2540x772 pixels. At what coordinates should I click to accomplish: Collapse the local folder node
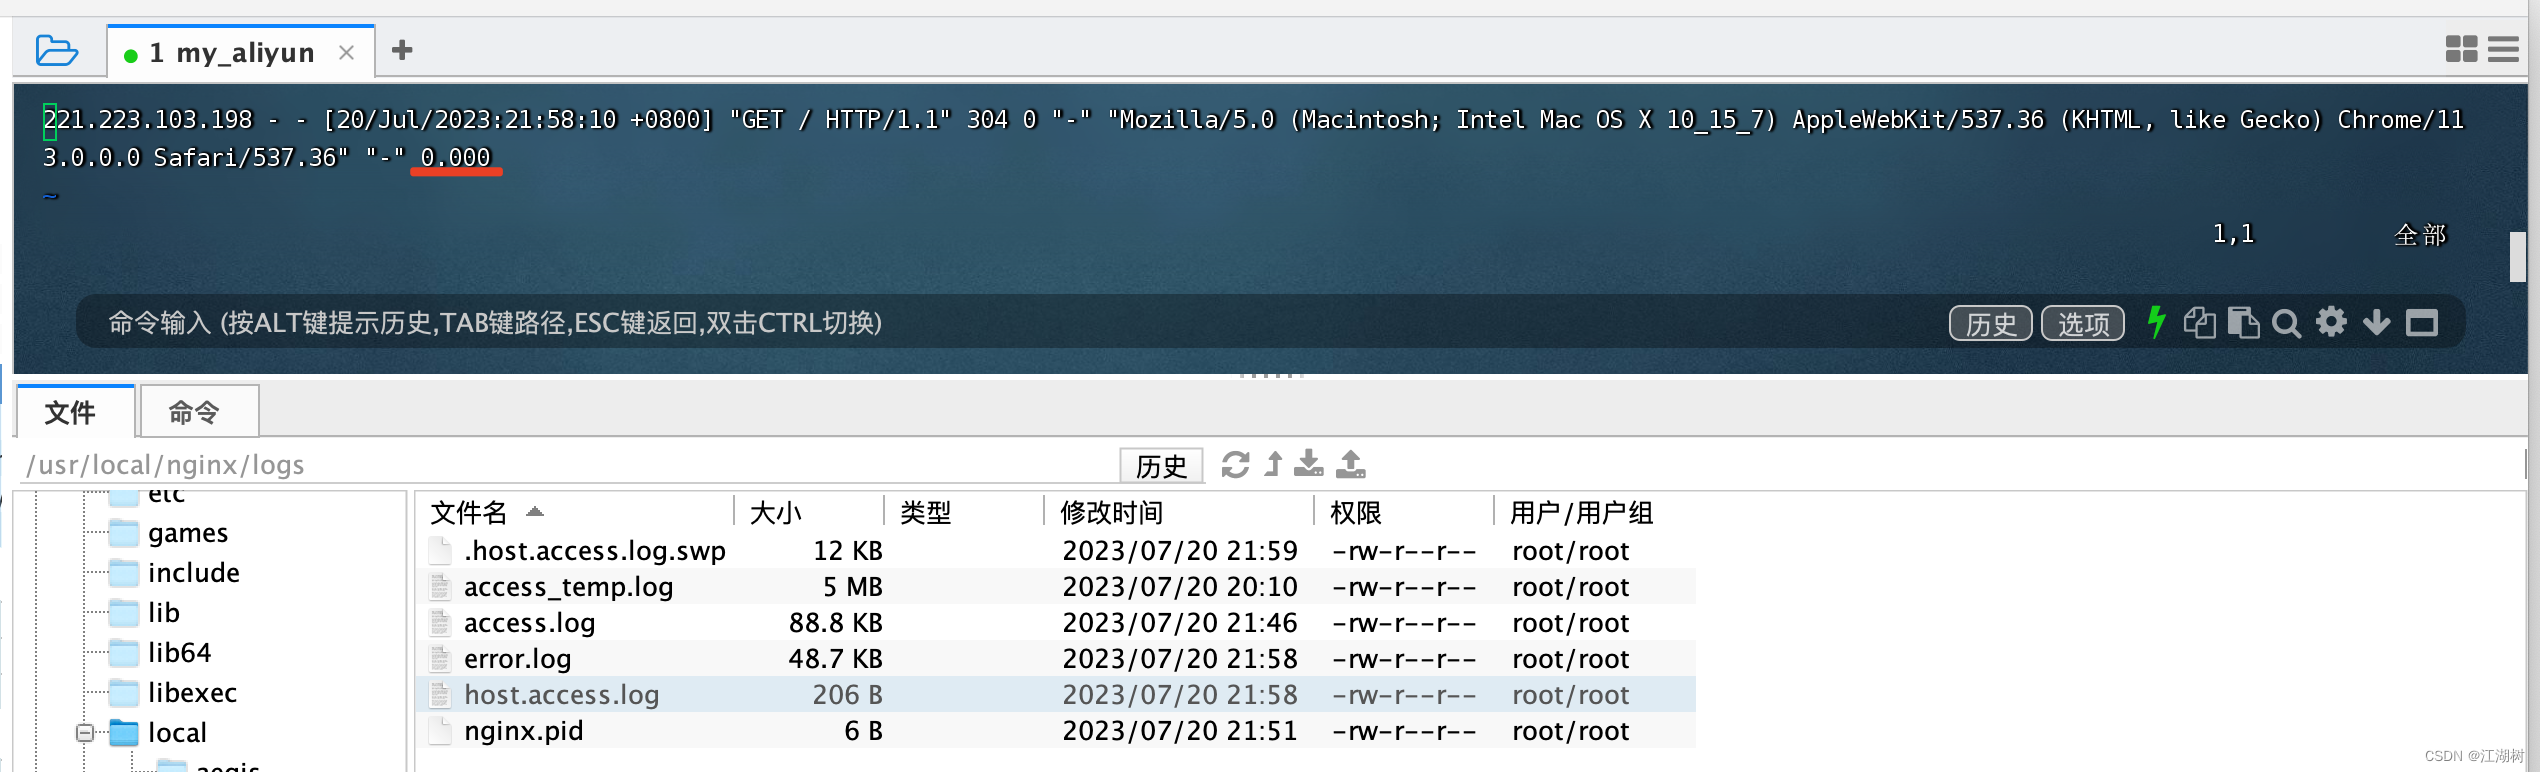click(x=85, y=733)
